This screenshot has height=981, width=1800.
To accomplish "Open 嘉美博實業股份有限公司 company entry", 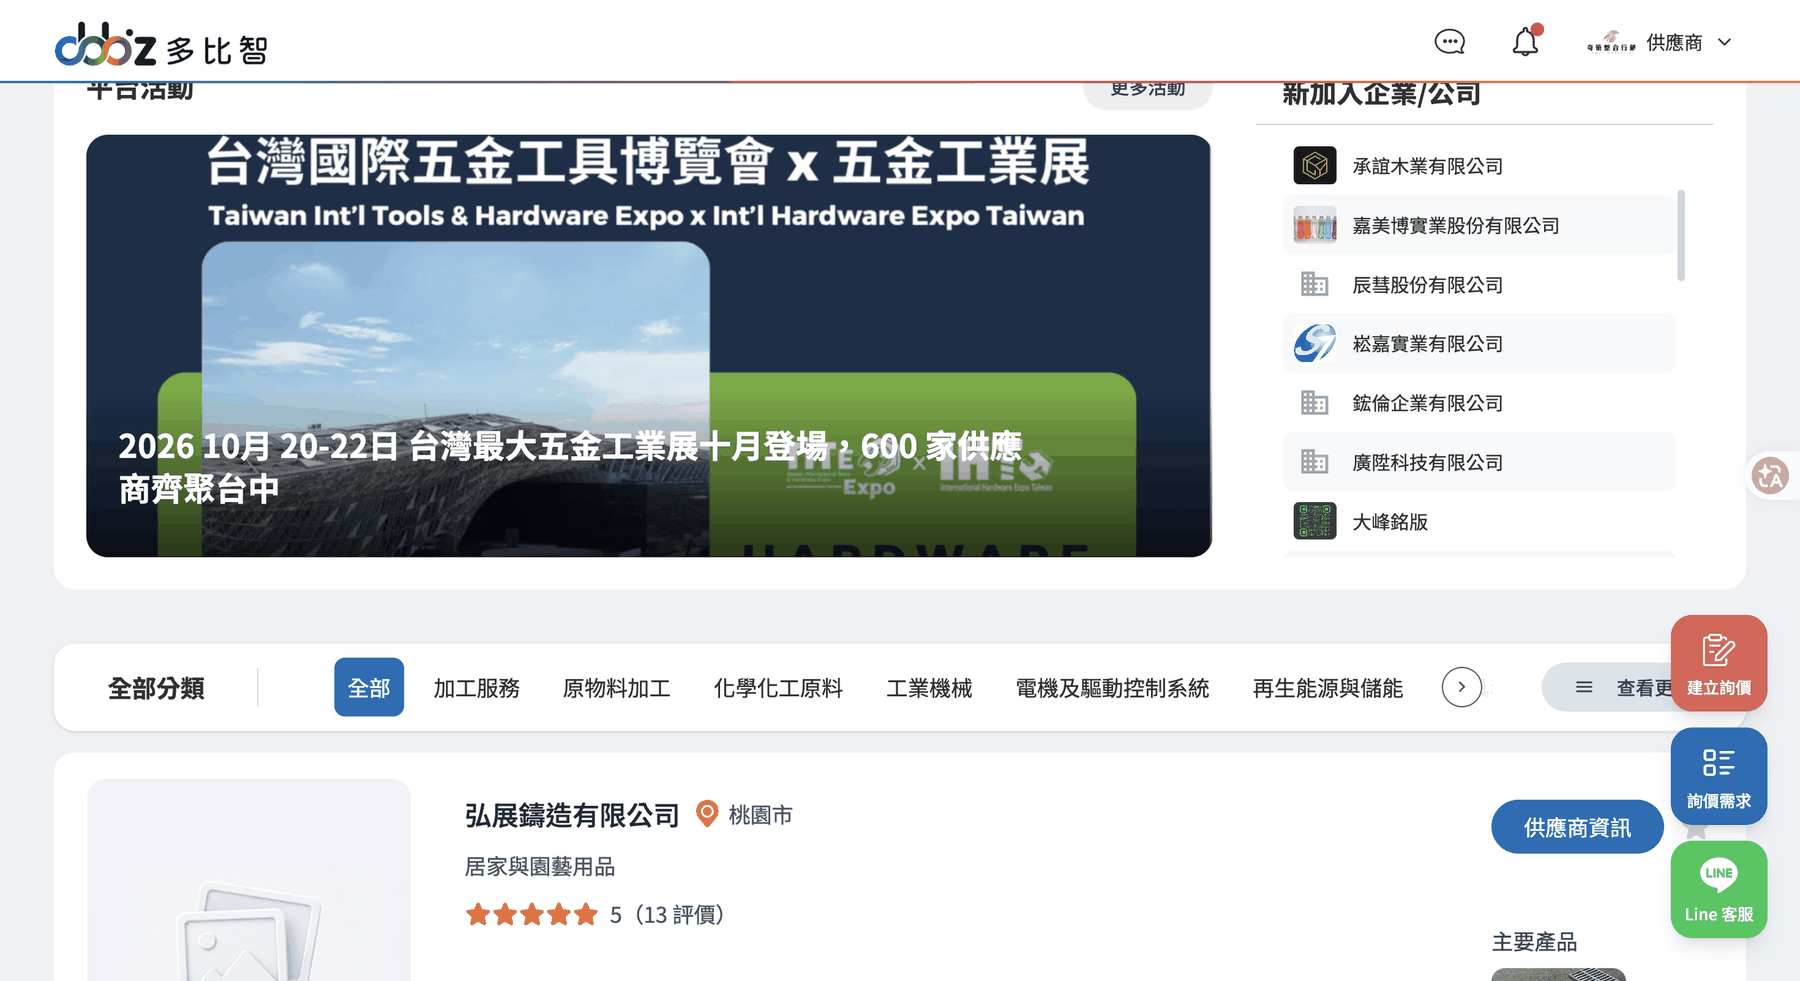I will pyautogui.click(x=1478, y=225).
